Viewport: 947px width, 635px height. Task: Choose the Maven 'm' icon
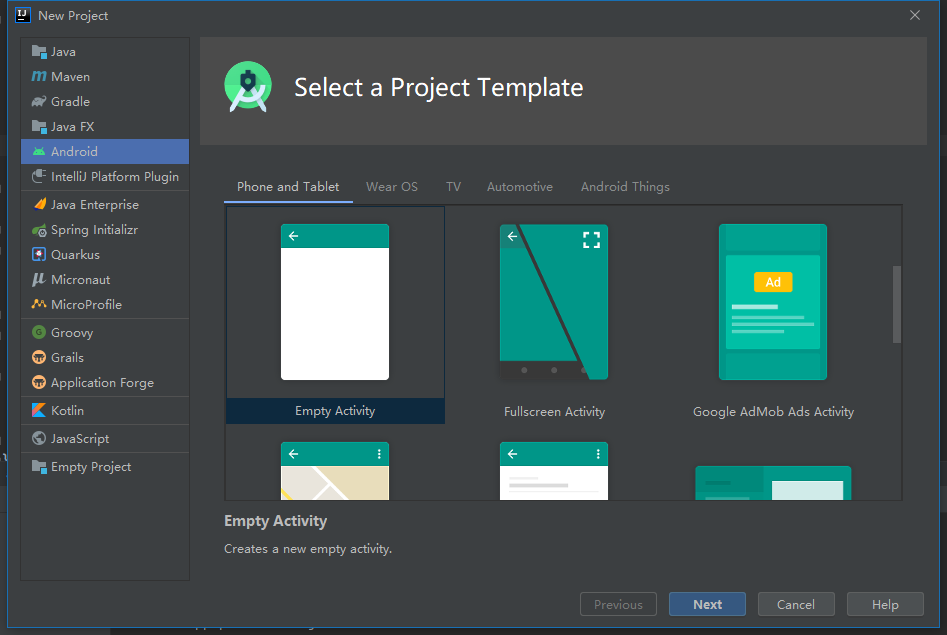39,77
